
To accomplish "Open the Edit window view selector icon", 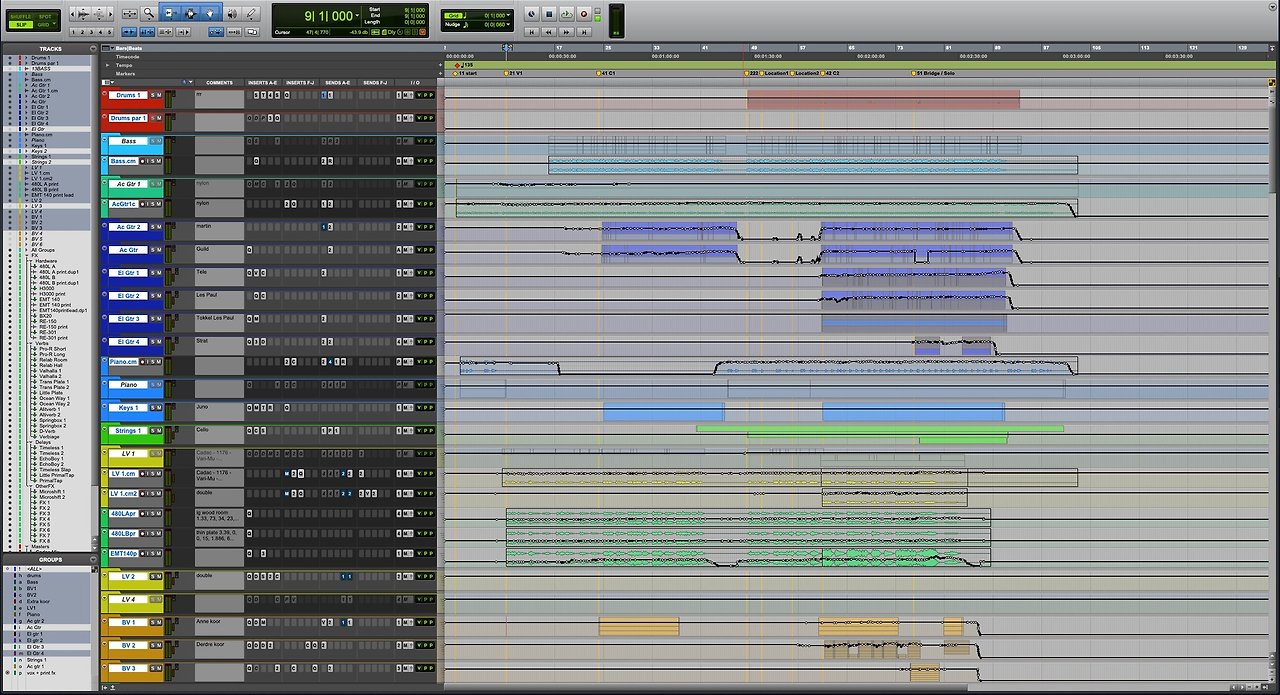I will 107,82.
